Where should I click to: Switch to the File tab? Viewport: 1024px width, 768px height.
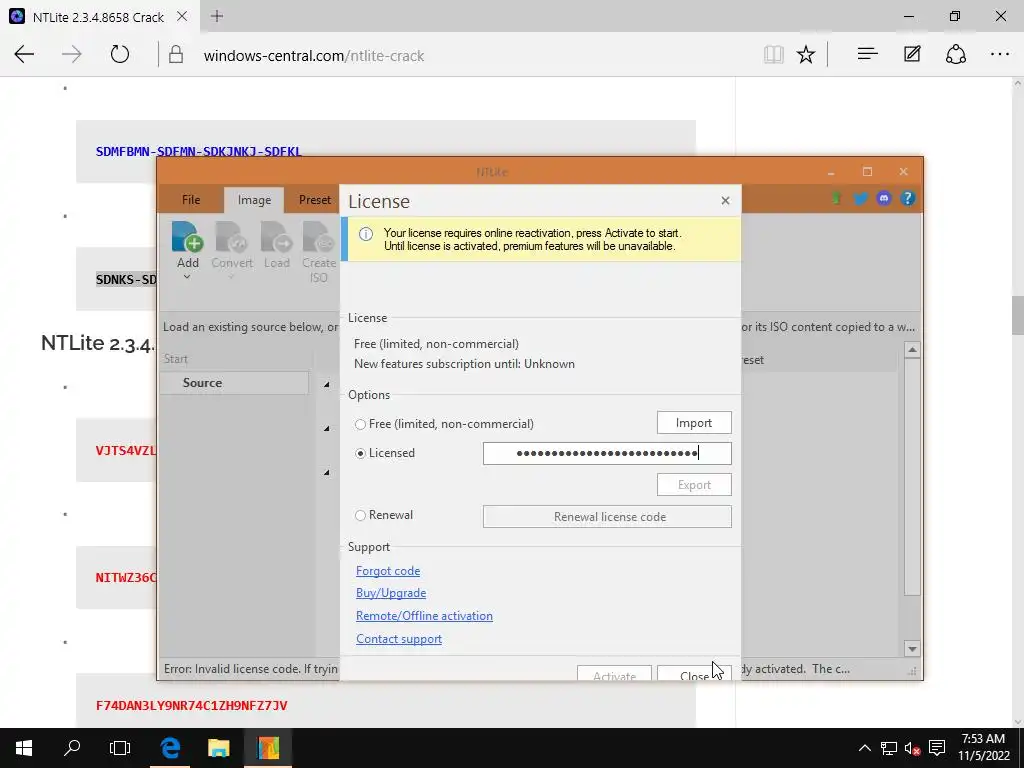tap(191, 200)
